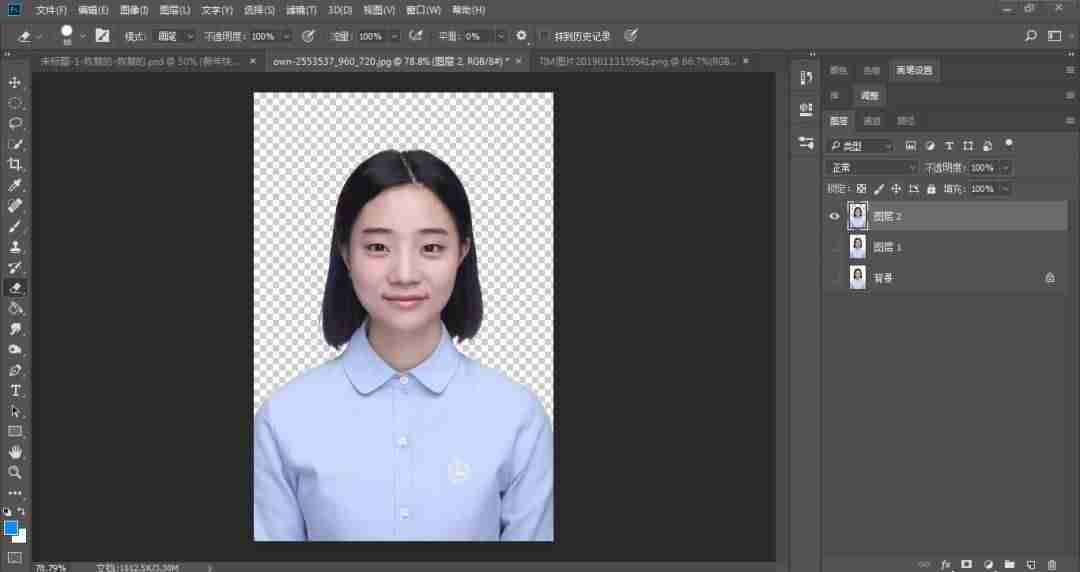Open smoothing value dropdown arrow

[x=501, y=36]
